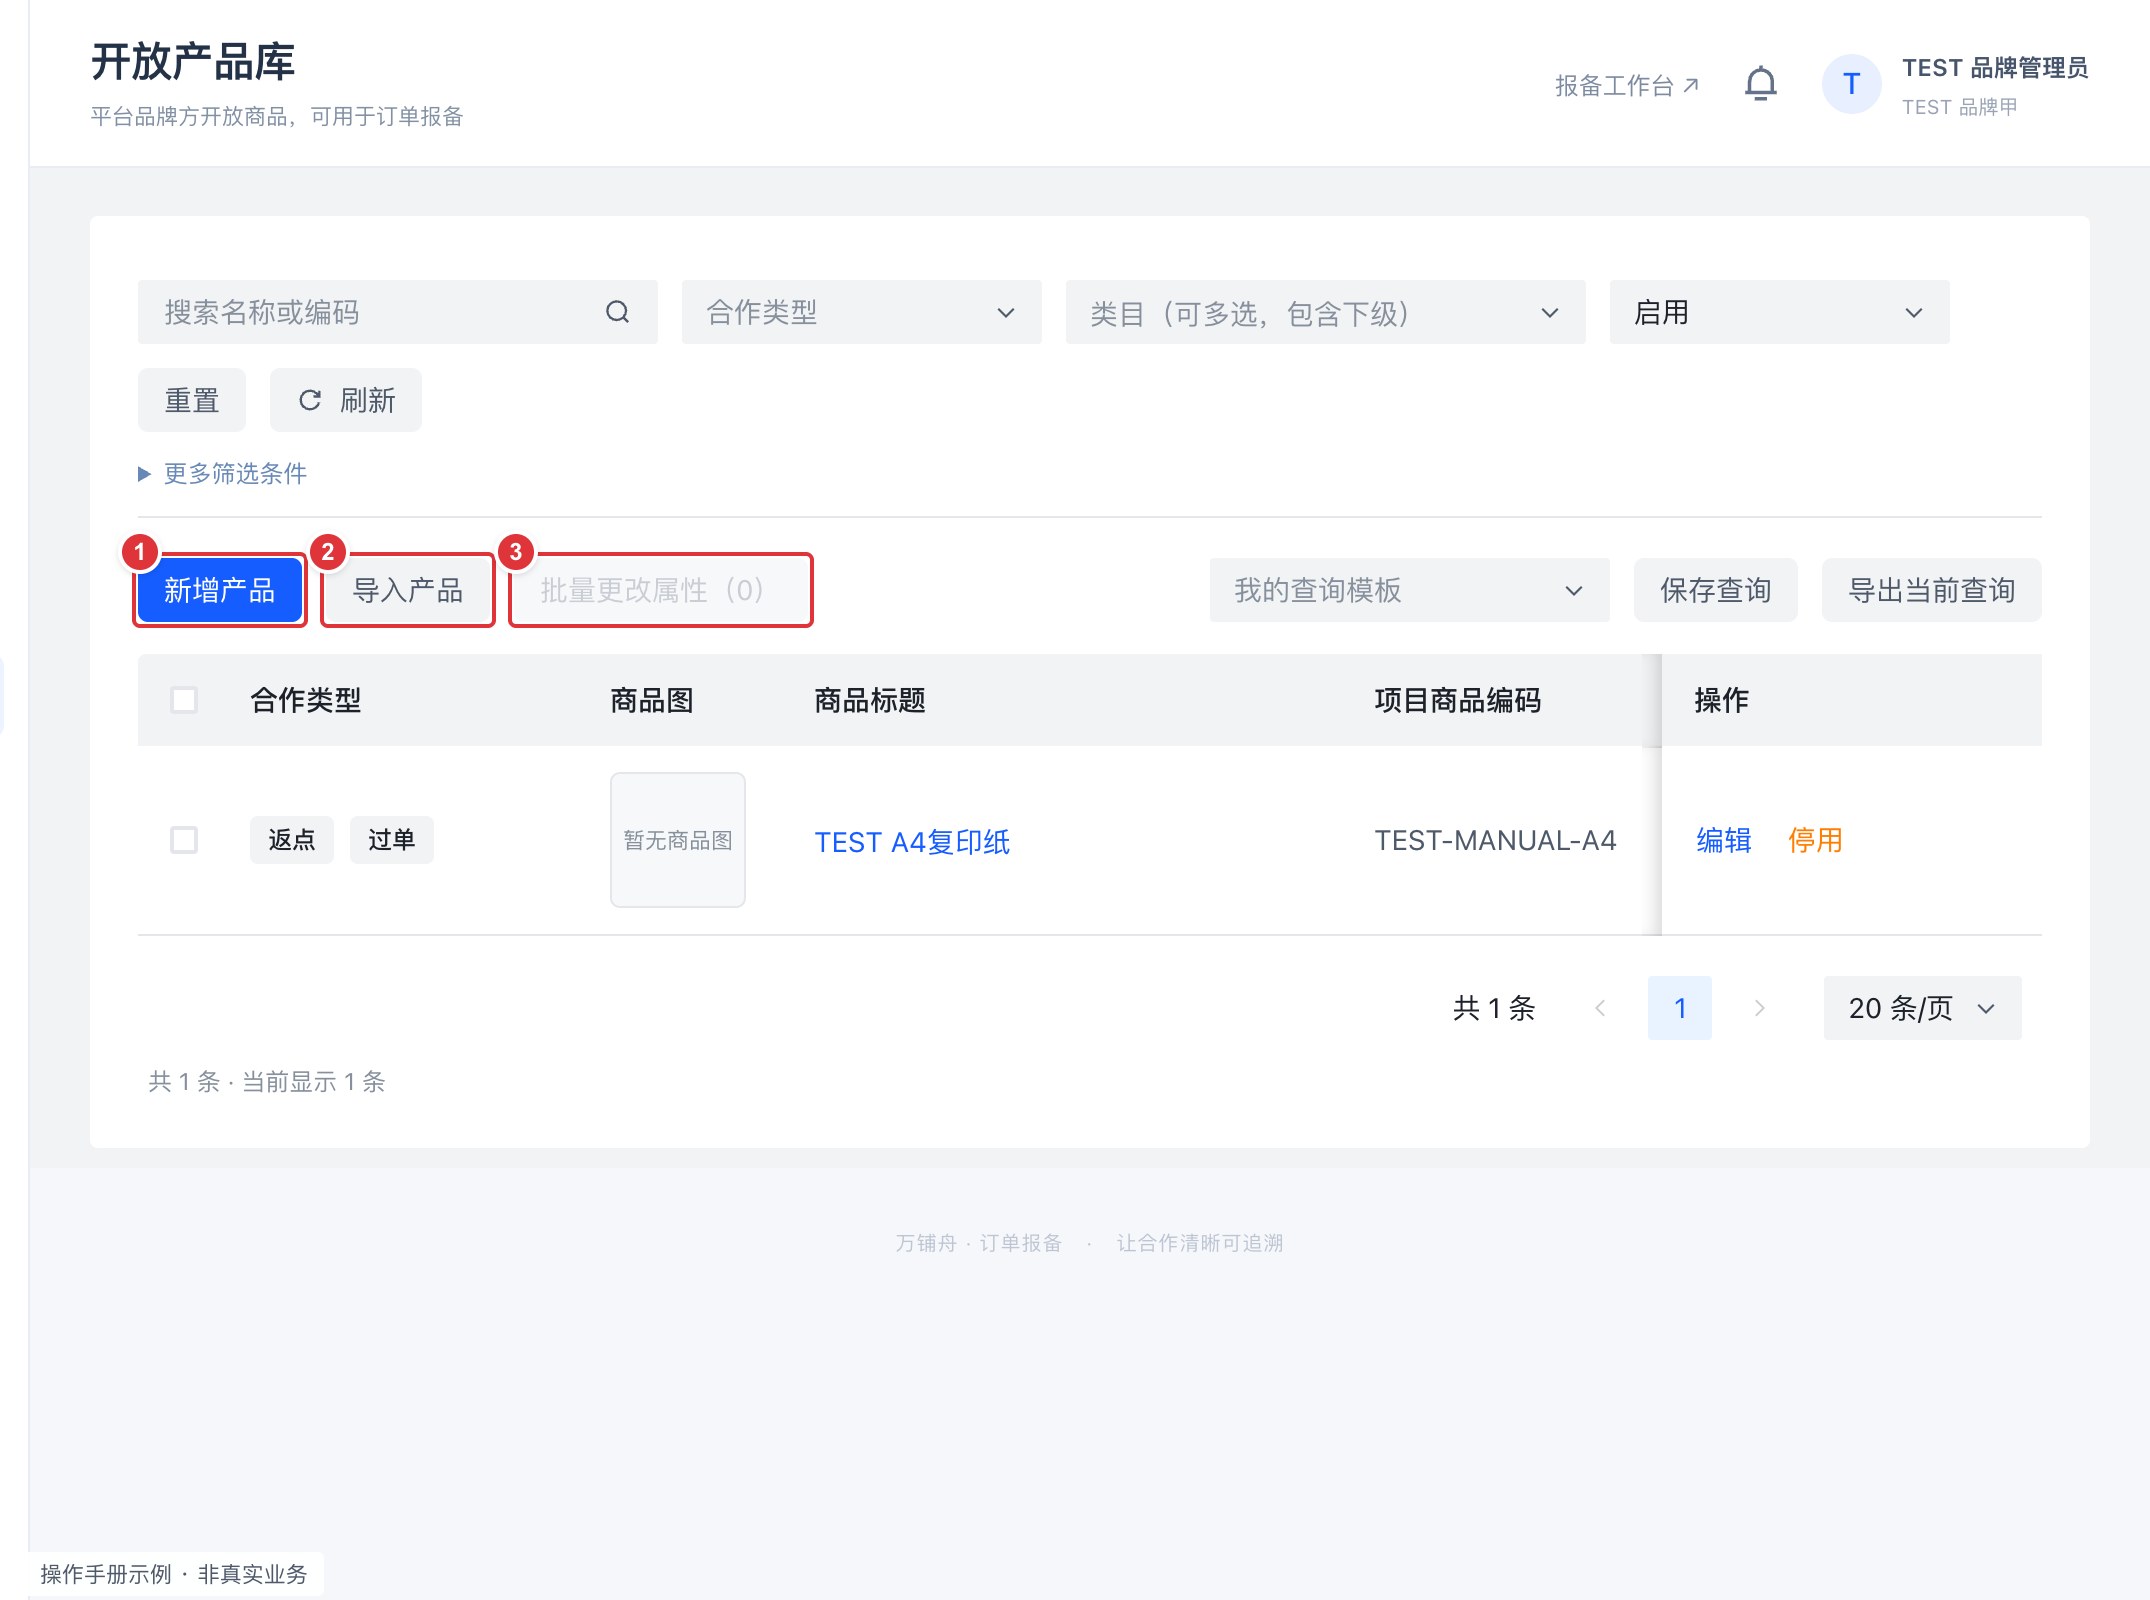This screenshot has height=1600, width=2150.
Task: Click the TEST 品牌甲 brand text
Action: (1960, 107)
